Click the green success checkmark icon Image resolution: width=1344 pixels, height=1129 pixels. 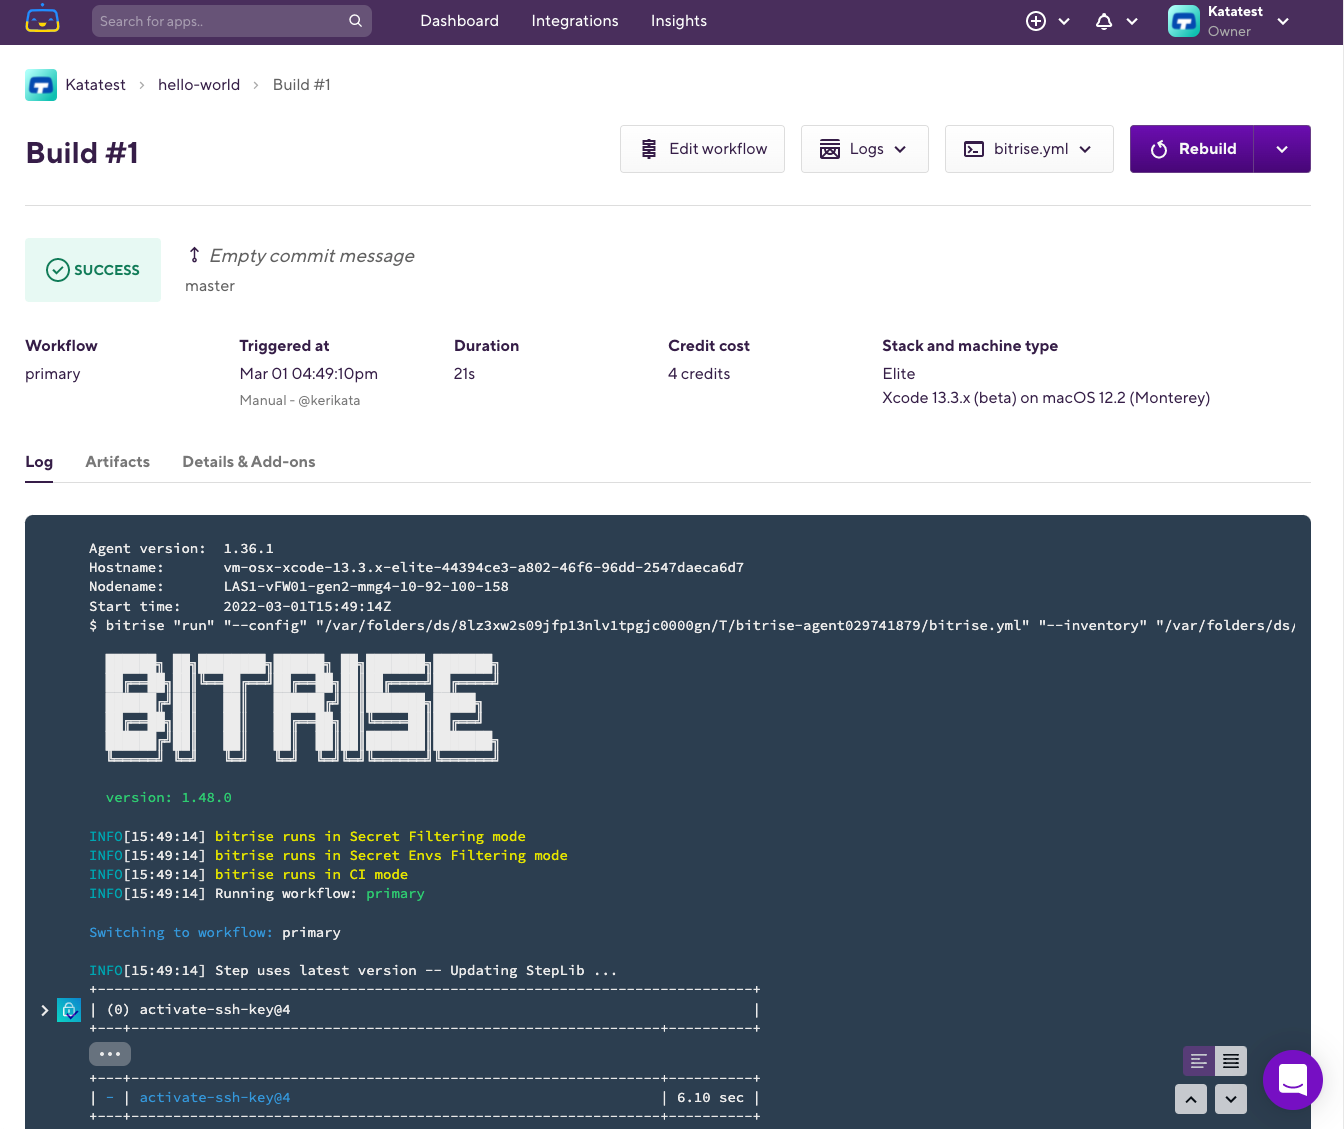coord(58,270)
